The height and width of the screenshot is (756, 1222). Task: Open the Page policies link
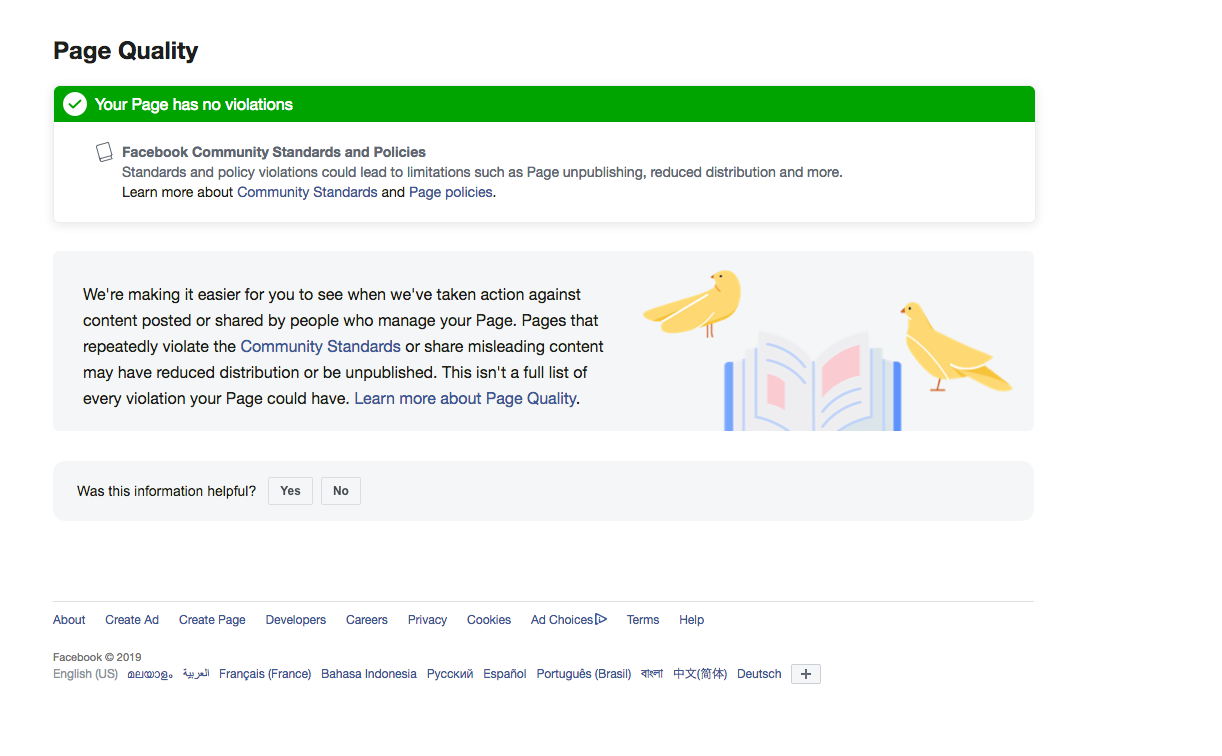[450, 192]
